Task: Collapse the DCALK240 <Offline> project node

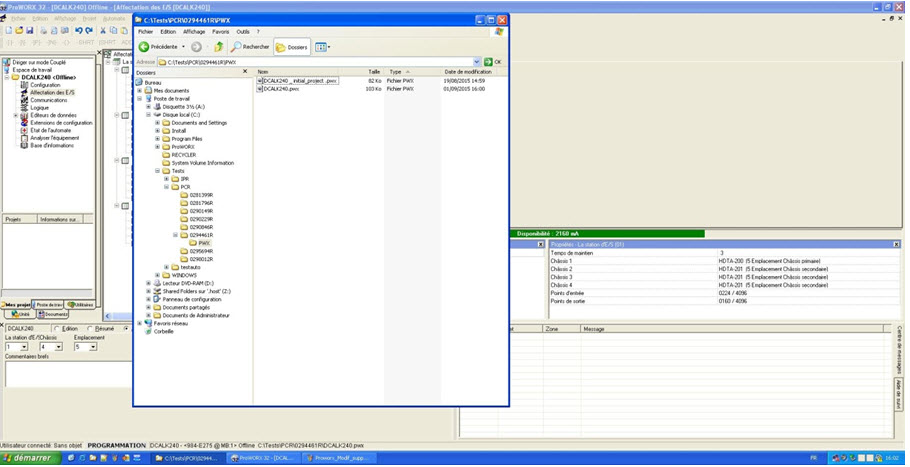Action: tap(7, 78)
